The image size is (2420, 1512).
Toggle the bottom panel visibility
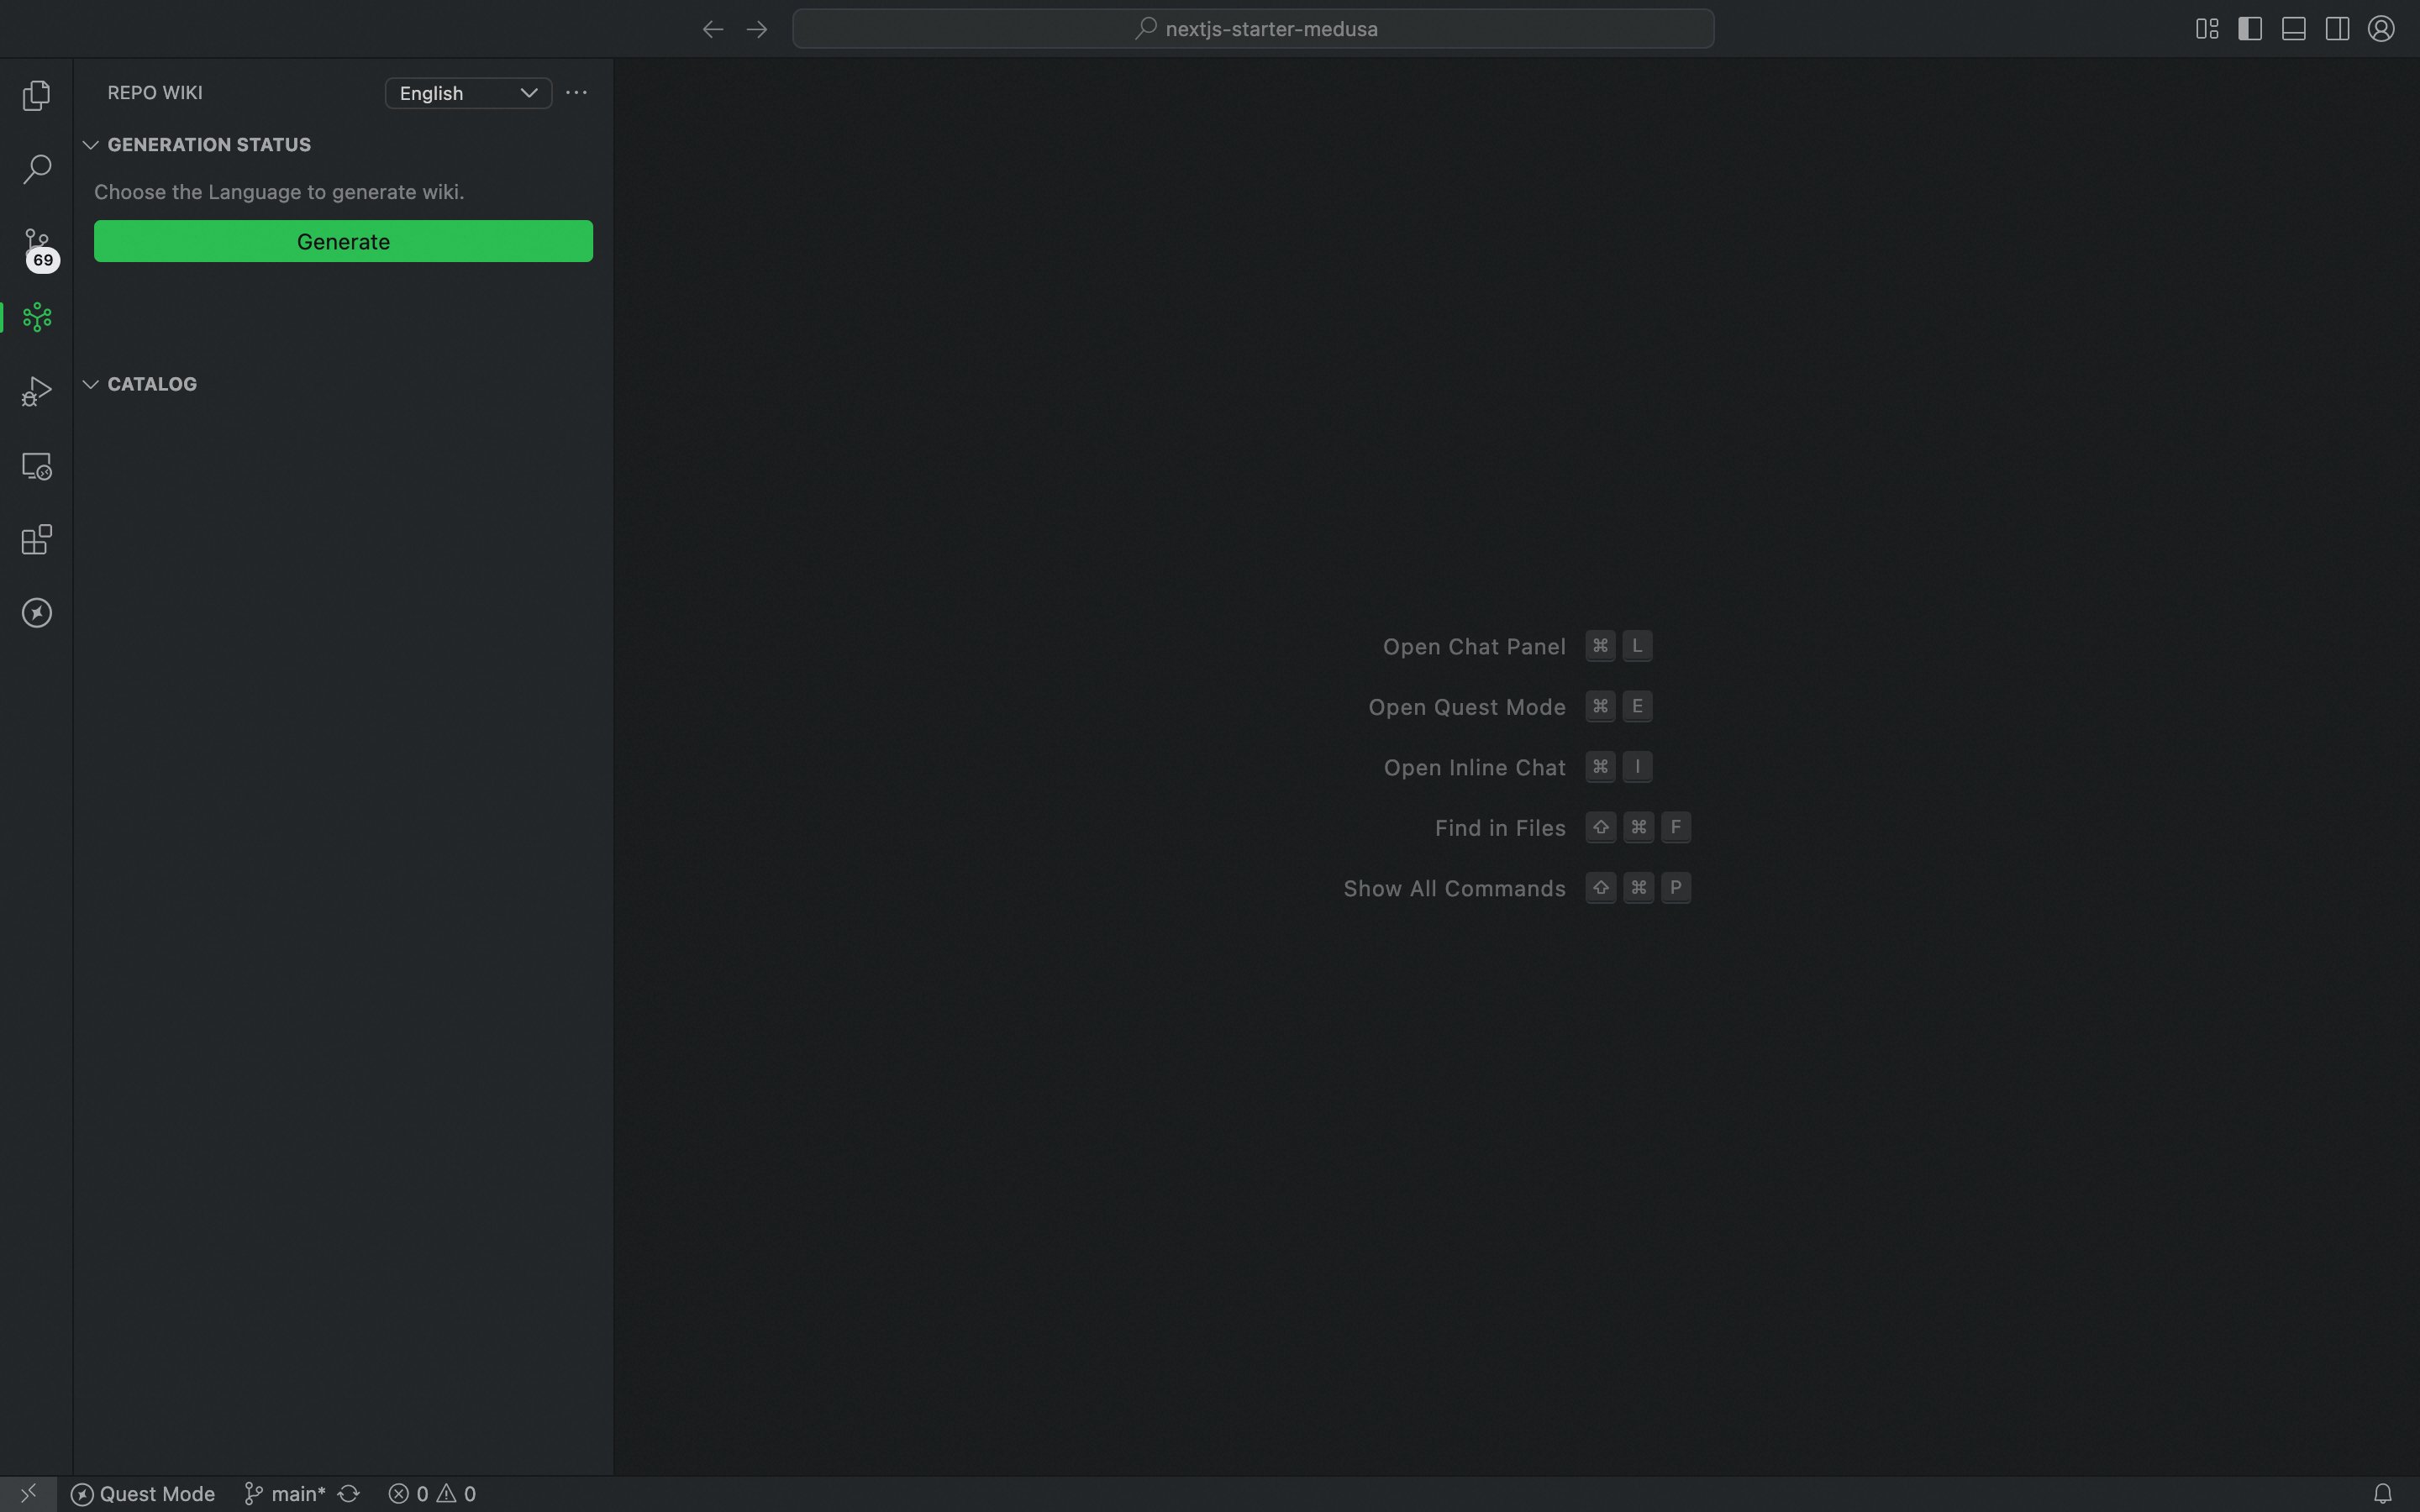click(x=2294, y=29)
